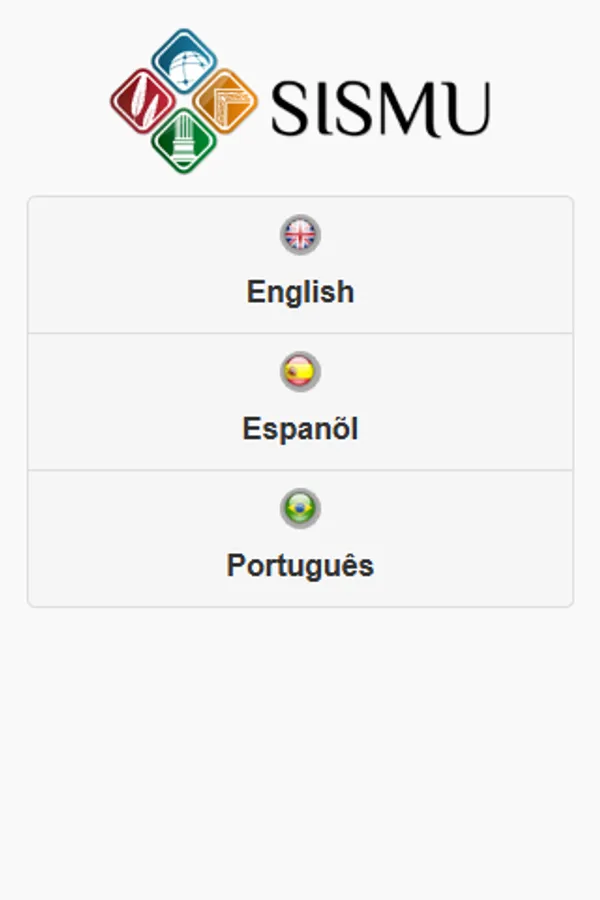The width and height of the screenshot is (600, 900).
Task: Tap the letter U ending SISMU
Action: pyautogui.click(x=466, y=109)
